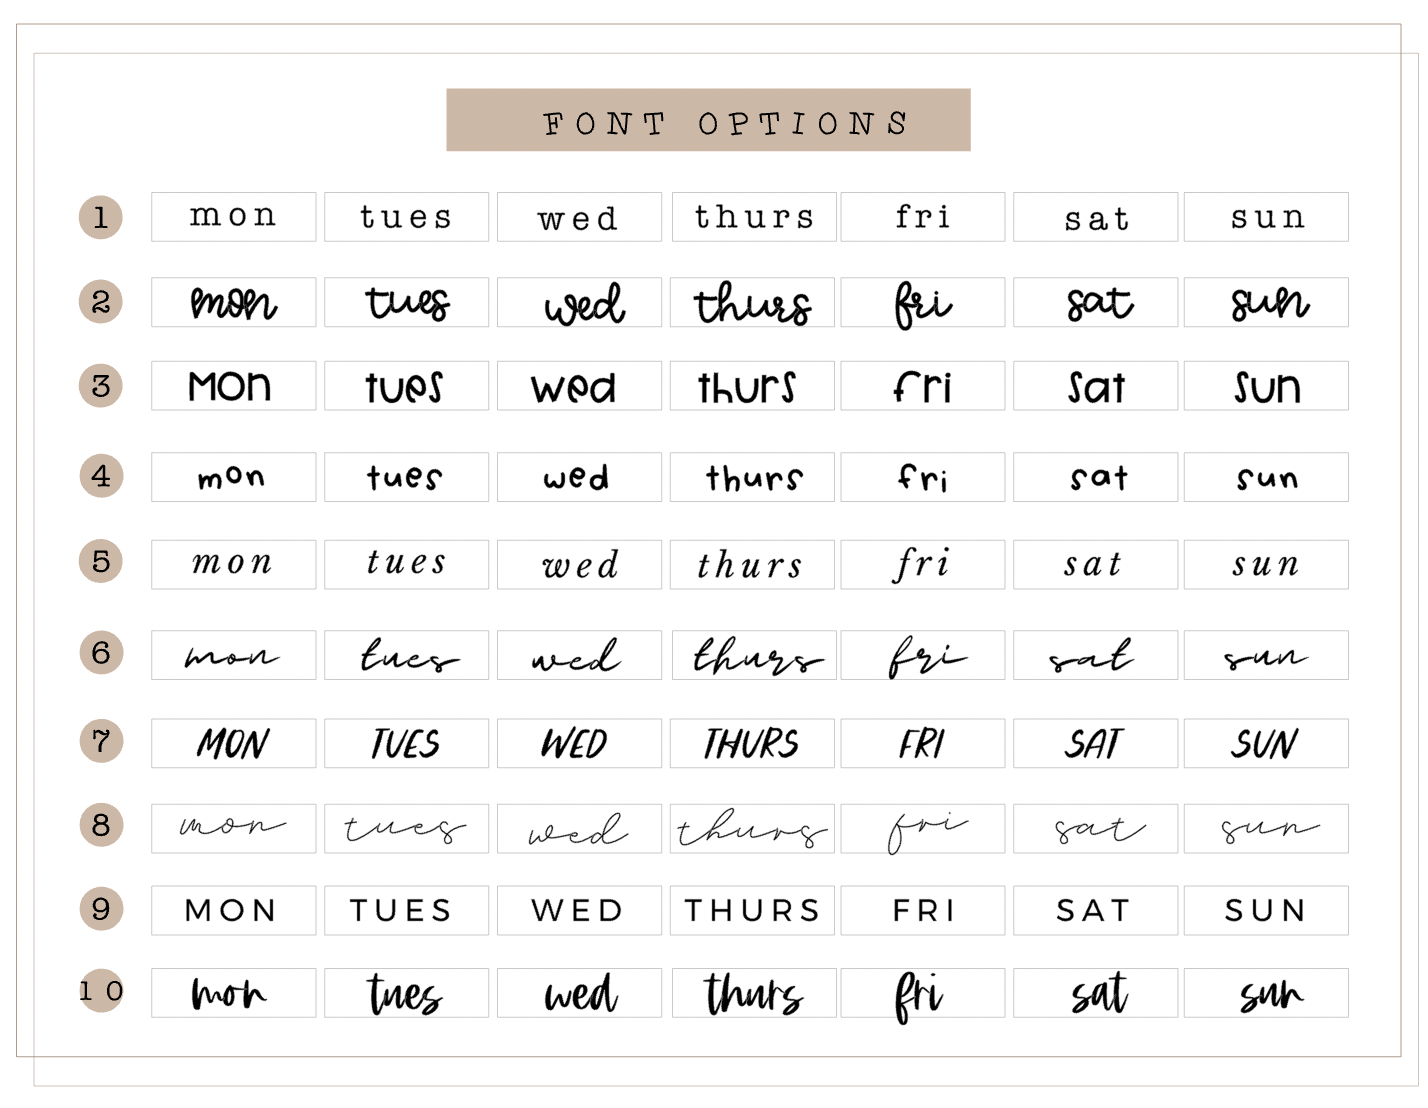Click the number 4 circle badge

point(101,475)
